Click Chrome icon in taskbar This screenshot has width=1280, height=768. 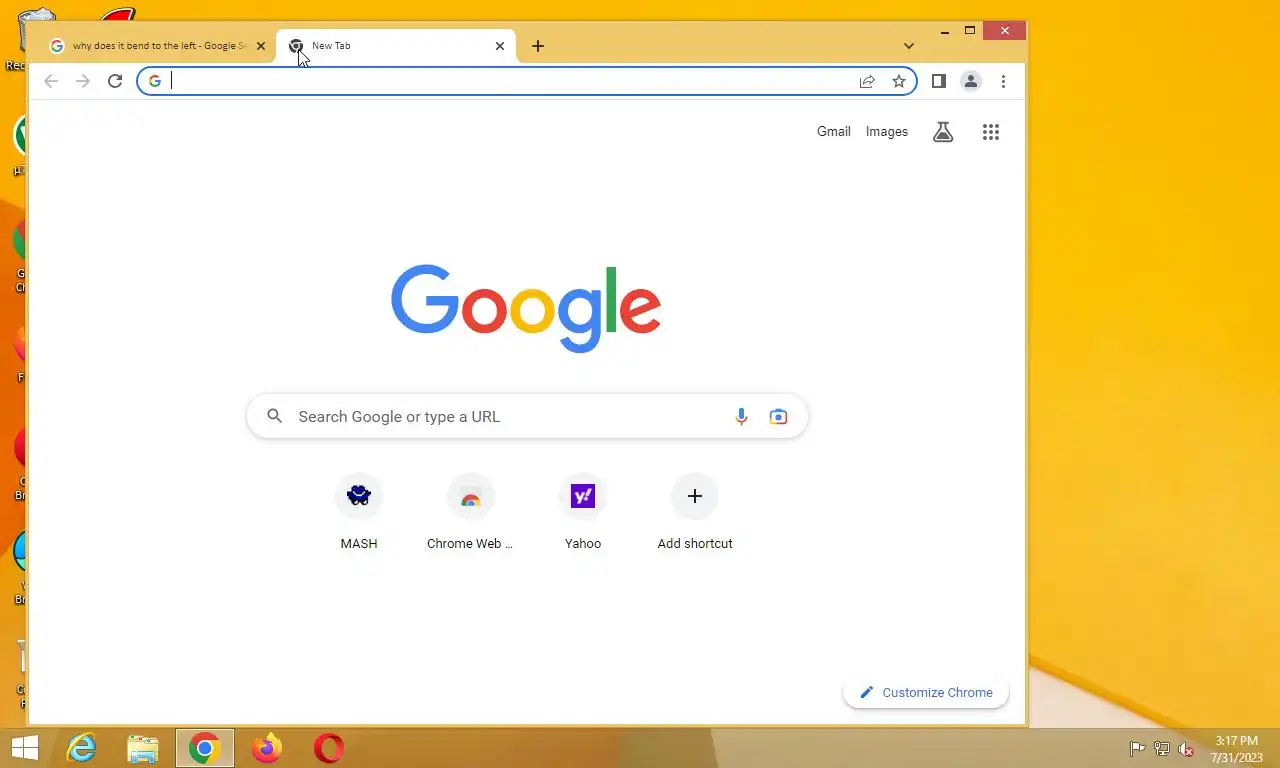(205, 748)
